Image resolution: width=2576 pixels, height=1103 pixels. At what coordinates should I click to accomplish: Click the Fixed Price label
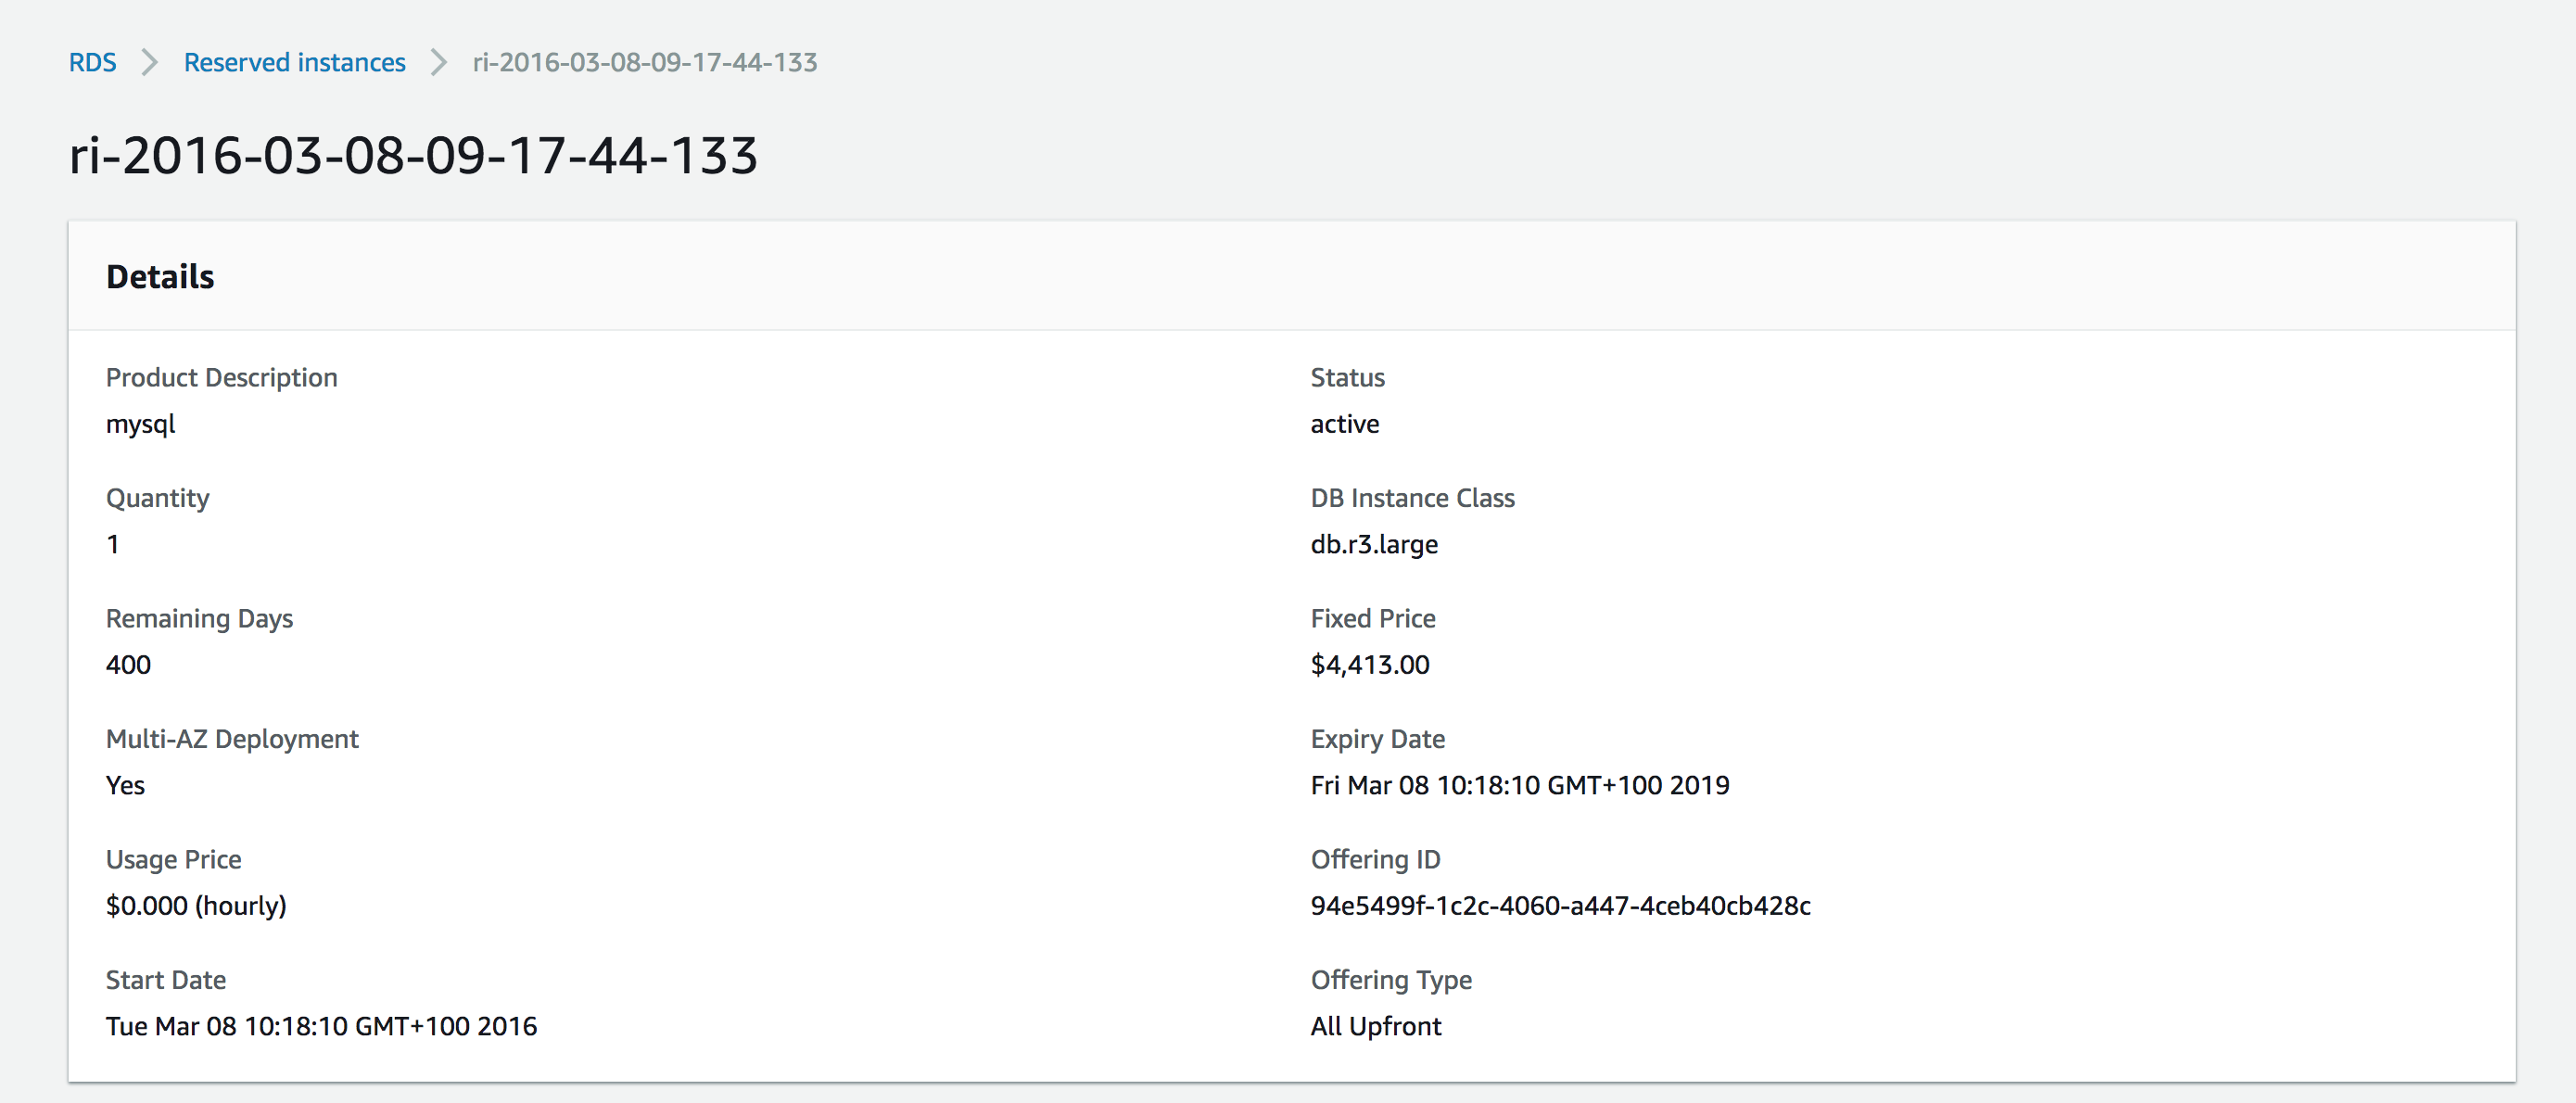tap(1372, 619)
